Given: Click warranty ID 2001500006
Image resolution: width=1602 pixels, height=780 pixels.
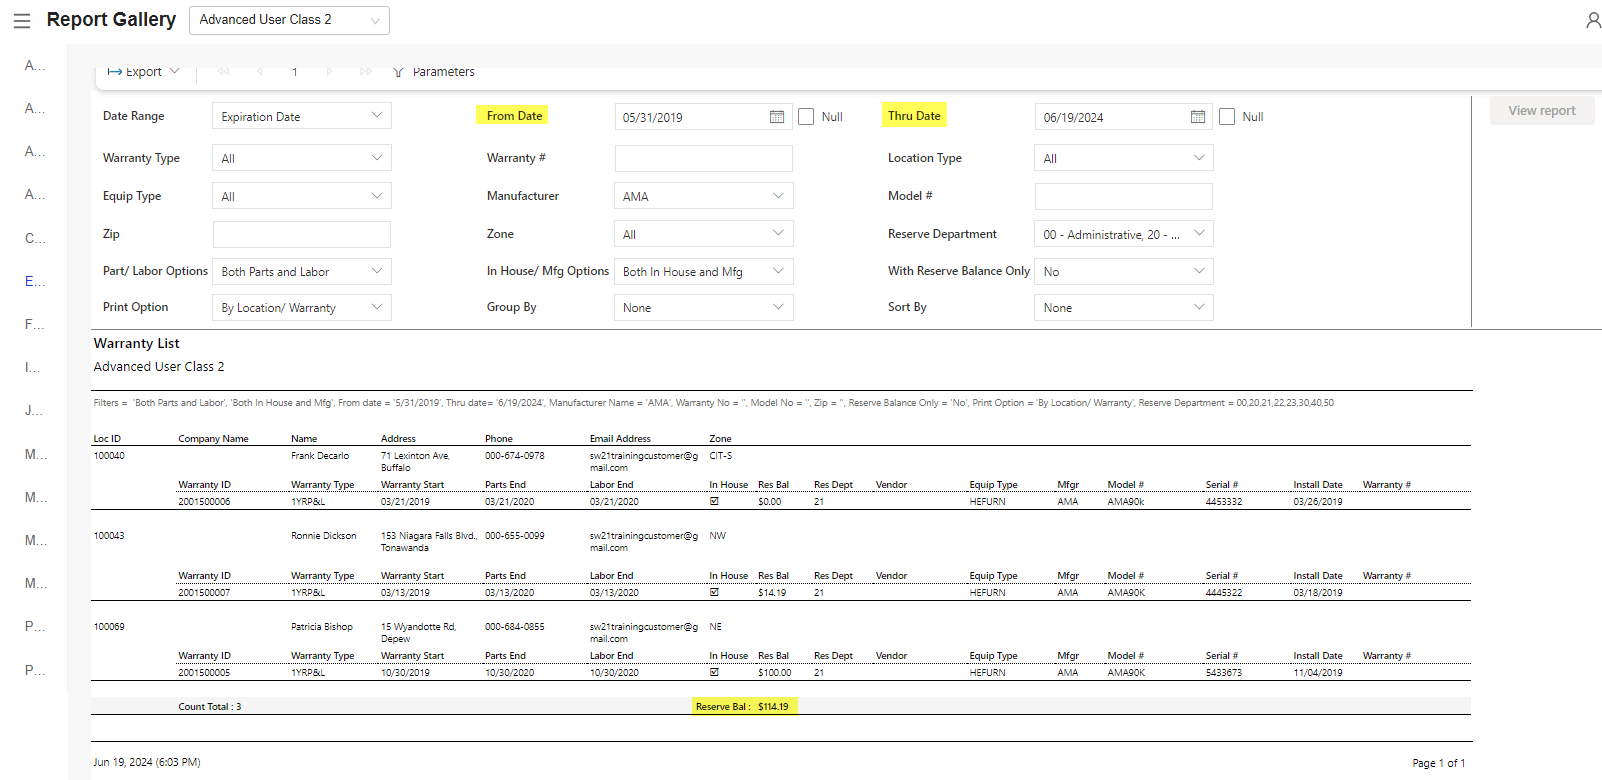Looking at the screenshot, I should (x=204, y=502).
